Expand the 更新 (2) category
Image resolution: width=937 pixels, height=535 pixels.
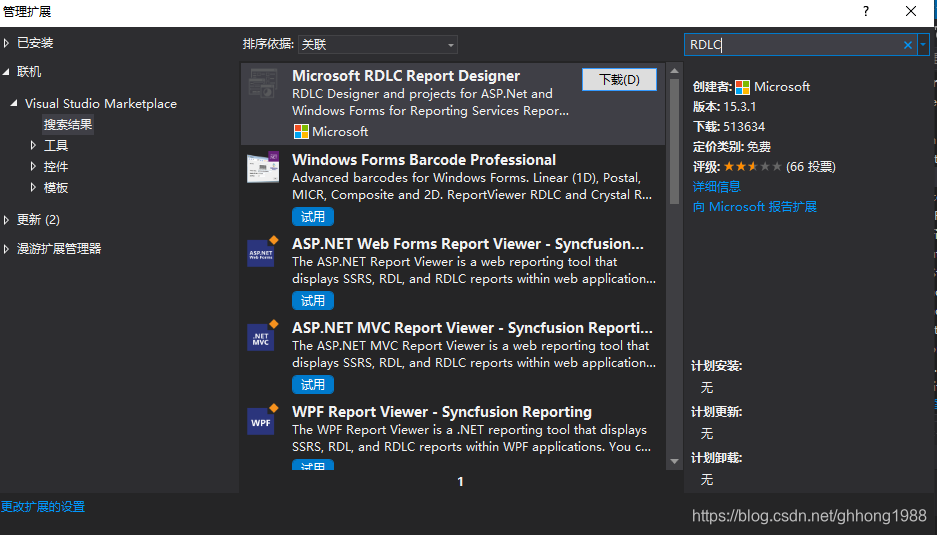click(7, 220)
